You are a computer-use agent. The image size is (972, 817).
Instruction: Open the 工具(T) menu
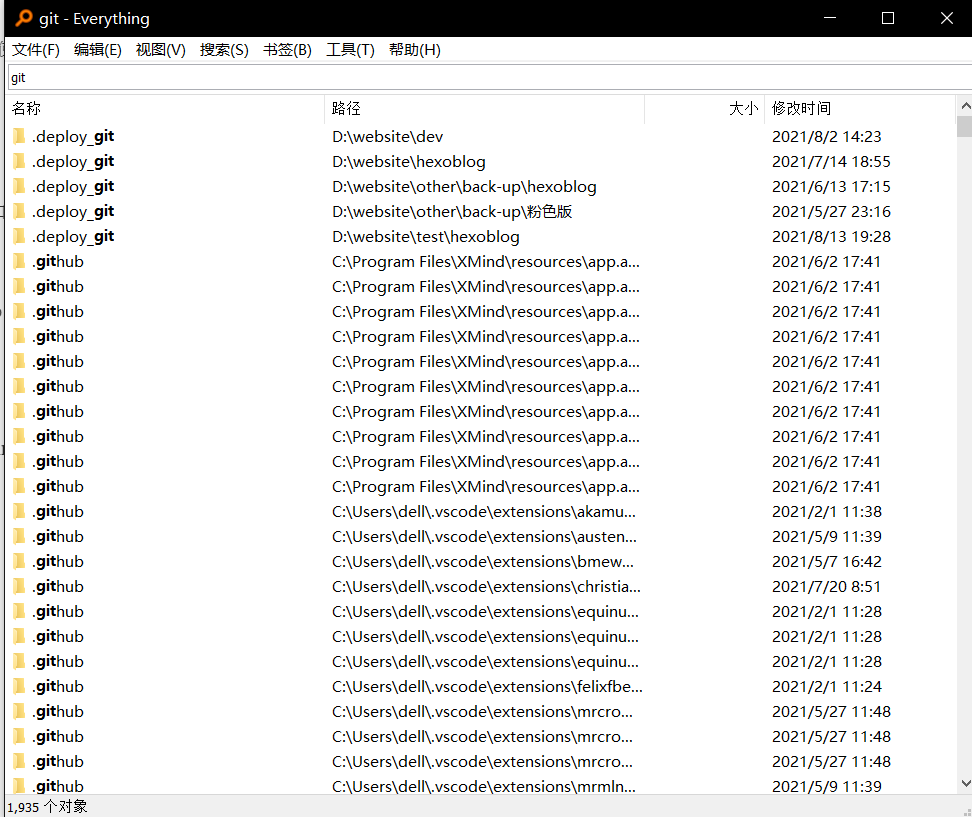pos(350,50)
